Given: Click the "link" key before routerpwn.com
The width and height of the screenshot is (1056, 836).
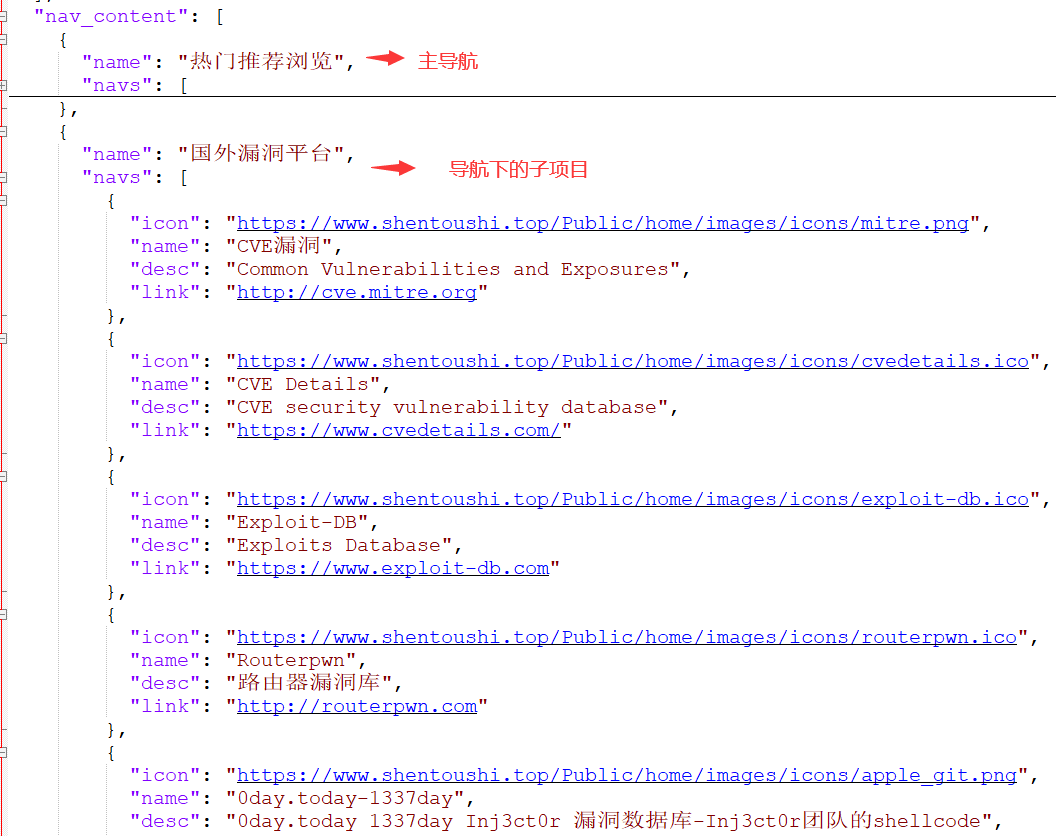Looking at the screenshot, I should (x=166, y=707).
